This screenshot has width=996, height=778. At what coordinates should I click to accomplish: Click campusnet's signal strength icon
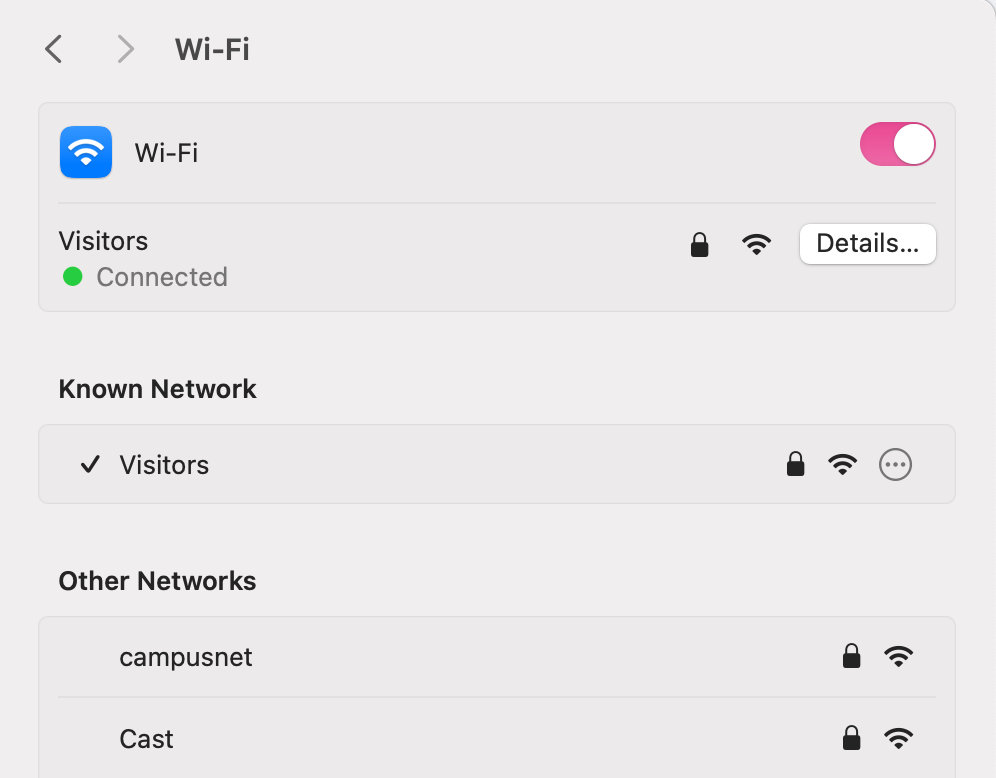click(898, 656)
